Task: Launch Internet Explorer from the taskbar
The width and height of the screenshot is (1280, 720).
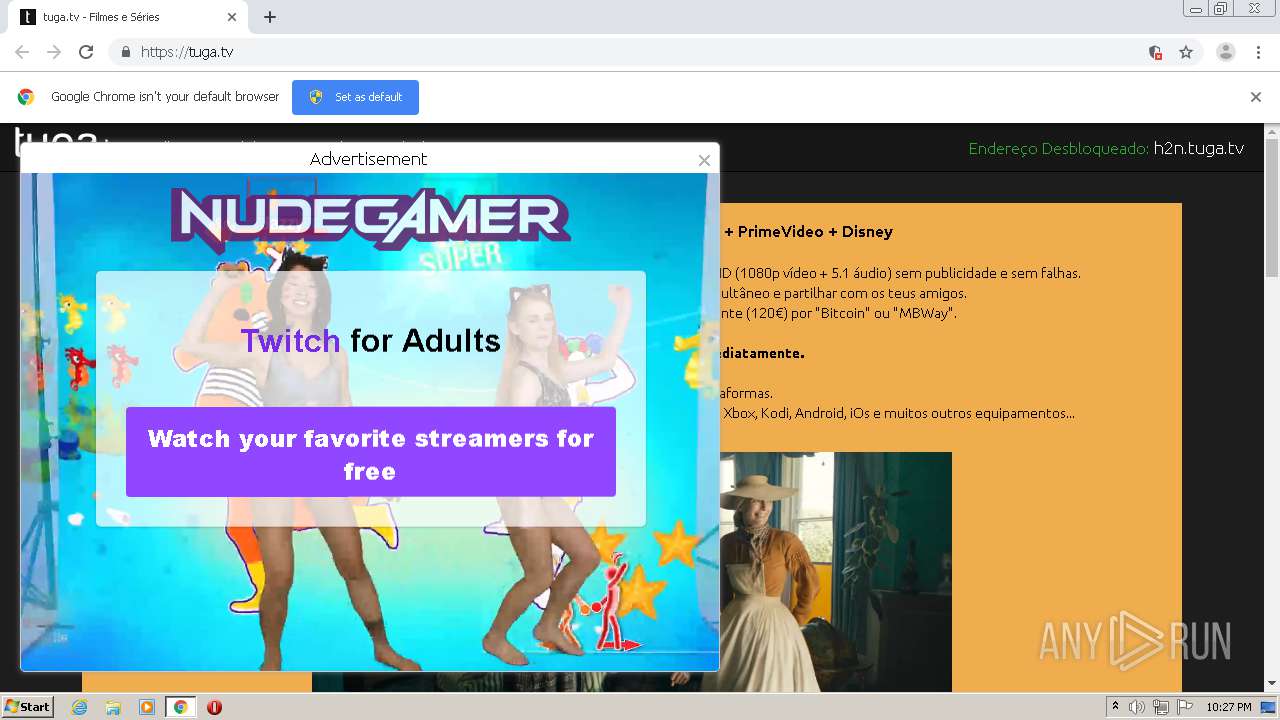Action: pyautogui.click(x=79, y=707)
